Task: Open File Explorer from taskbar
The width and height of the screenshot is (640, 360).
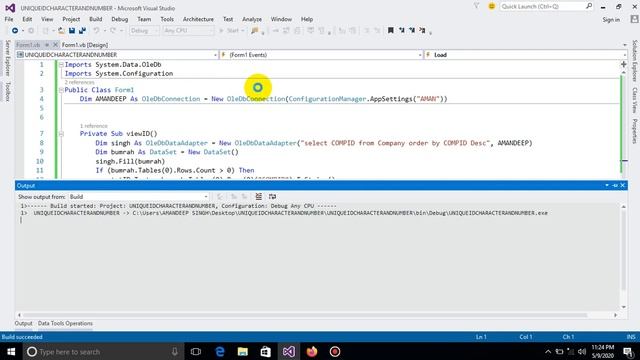Action: click(243, 351)
